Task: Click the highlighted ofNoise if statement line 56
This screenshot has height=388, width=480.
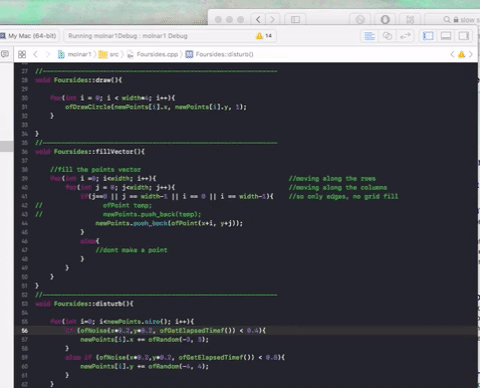Action: (166, 331)
